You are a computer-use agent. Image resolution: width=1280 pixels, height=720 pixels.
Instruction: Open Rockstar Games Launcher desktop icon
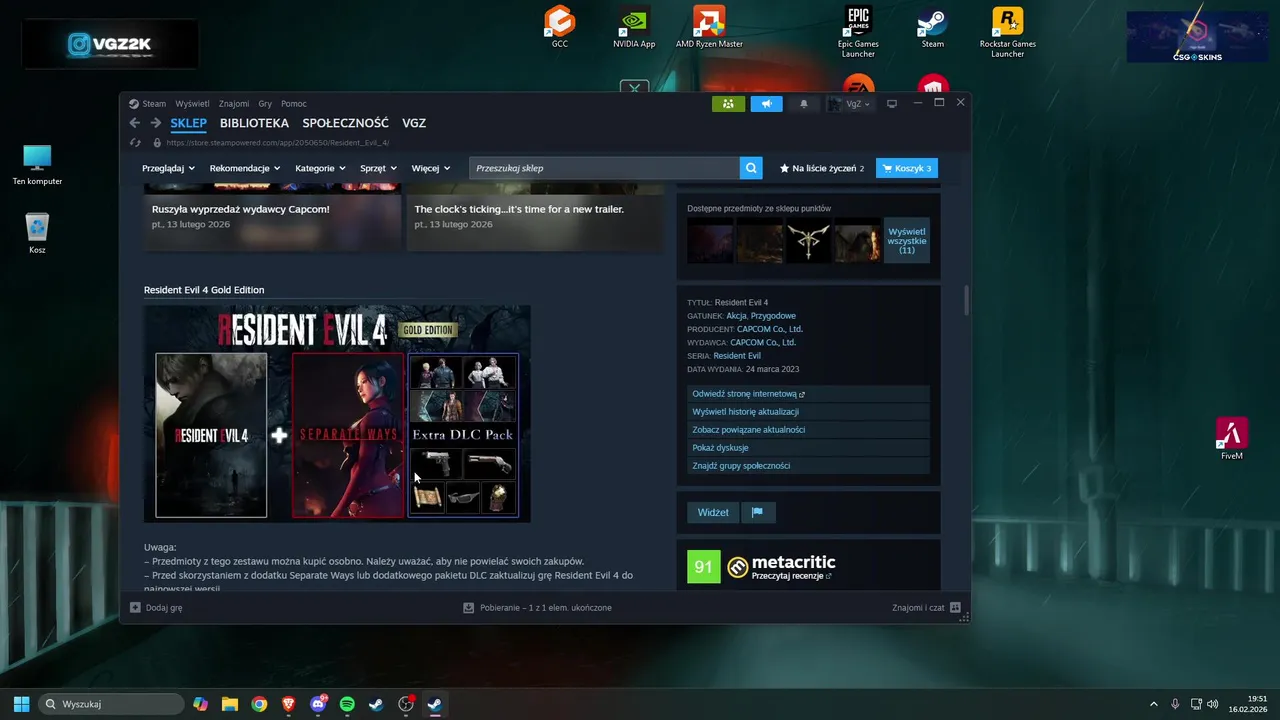point(1007,32)
